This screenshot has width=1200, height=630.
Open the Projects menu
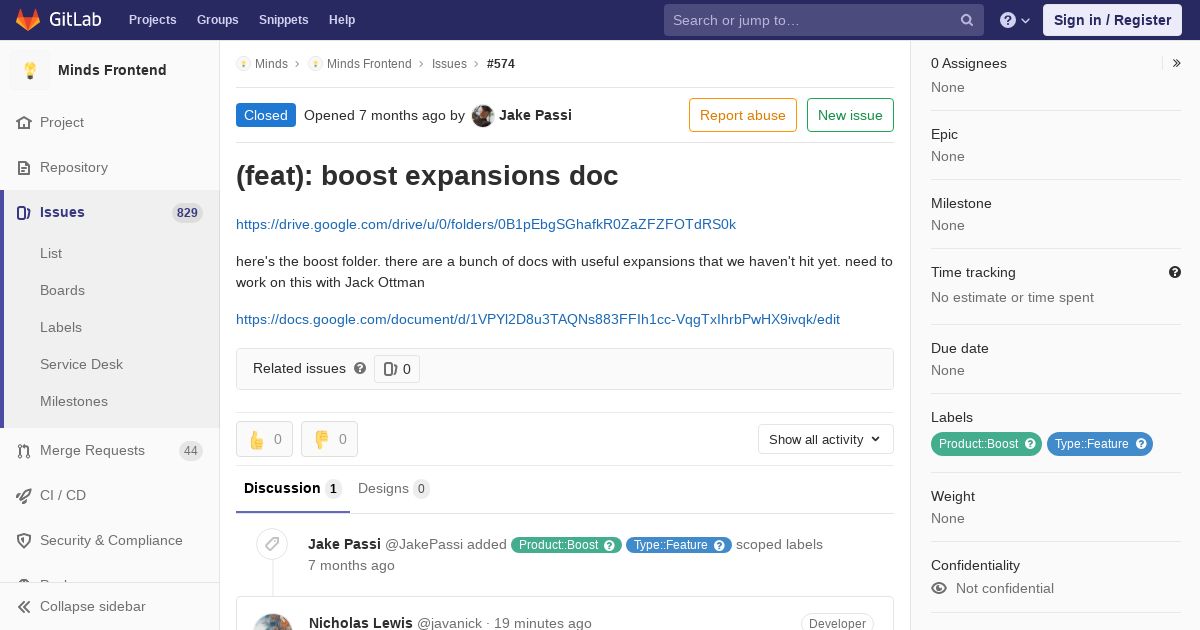click(x=153, y=20)
